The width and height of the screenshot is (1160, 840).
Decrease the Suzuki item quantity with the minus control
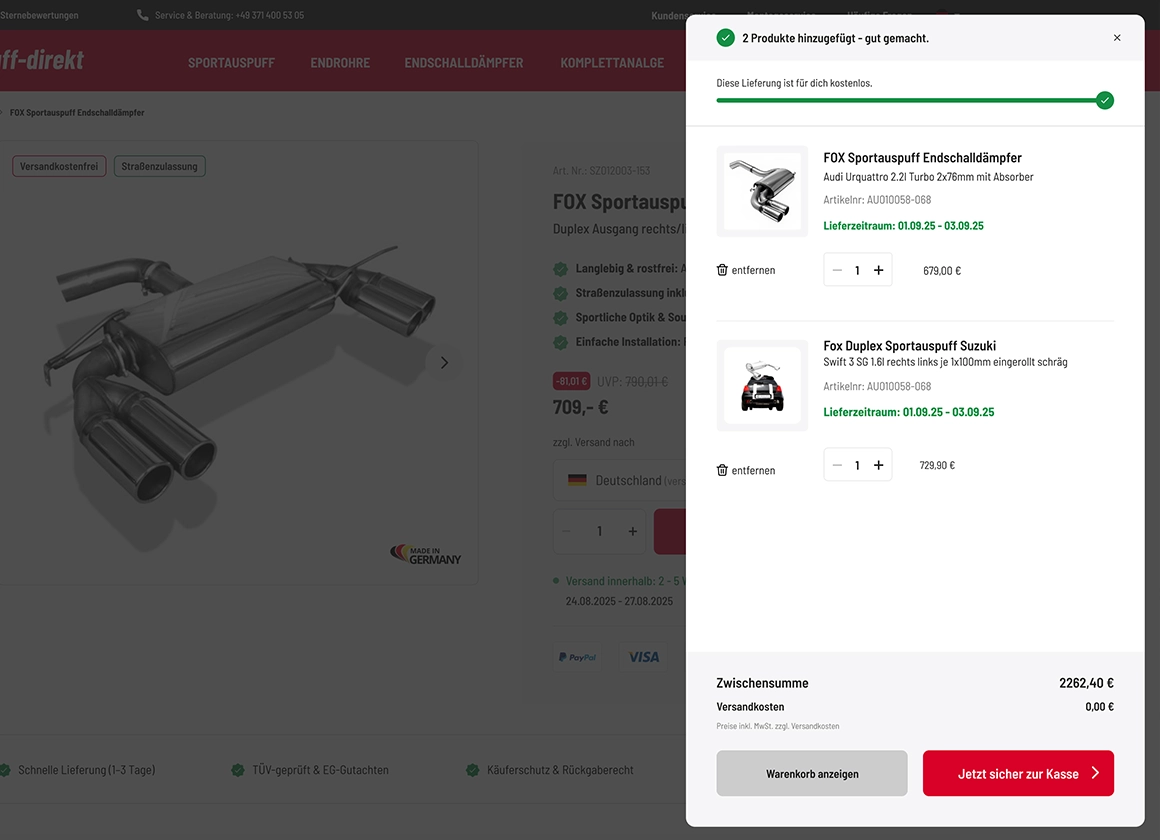(837, 464)
